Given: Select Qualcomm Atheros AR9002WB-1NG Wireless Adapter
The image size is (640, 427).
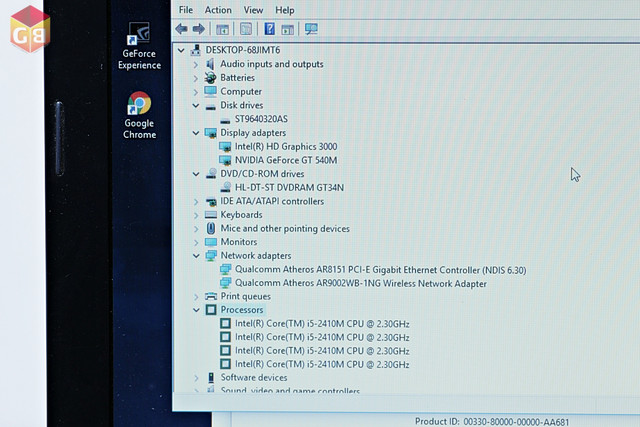Looking at the screenshot, I should point(361,283).
